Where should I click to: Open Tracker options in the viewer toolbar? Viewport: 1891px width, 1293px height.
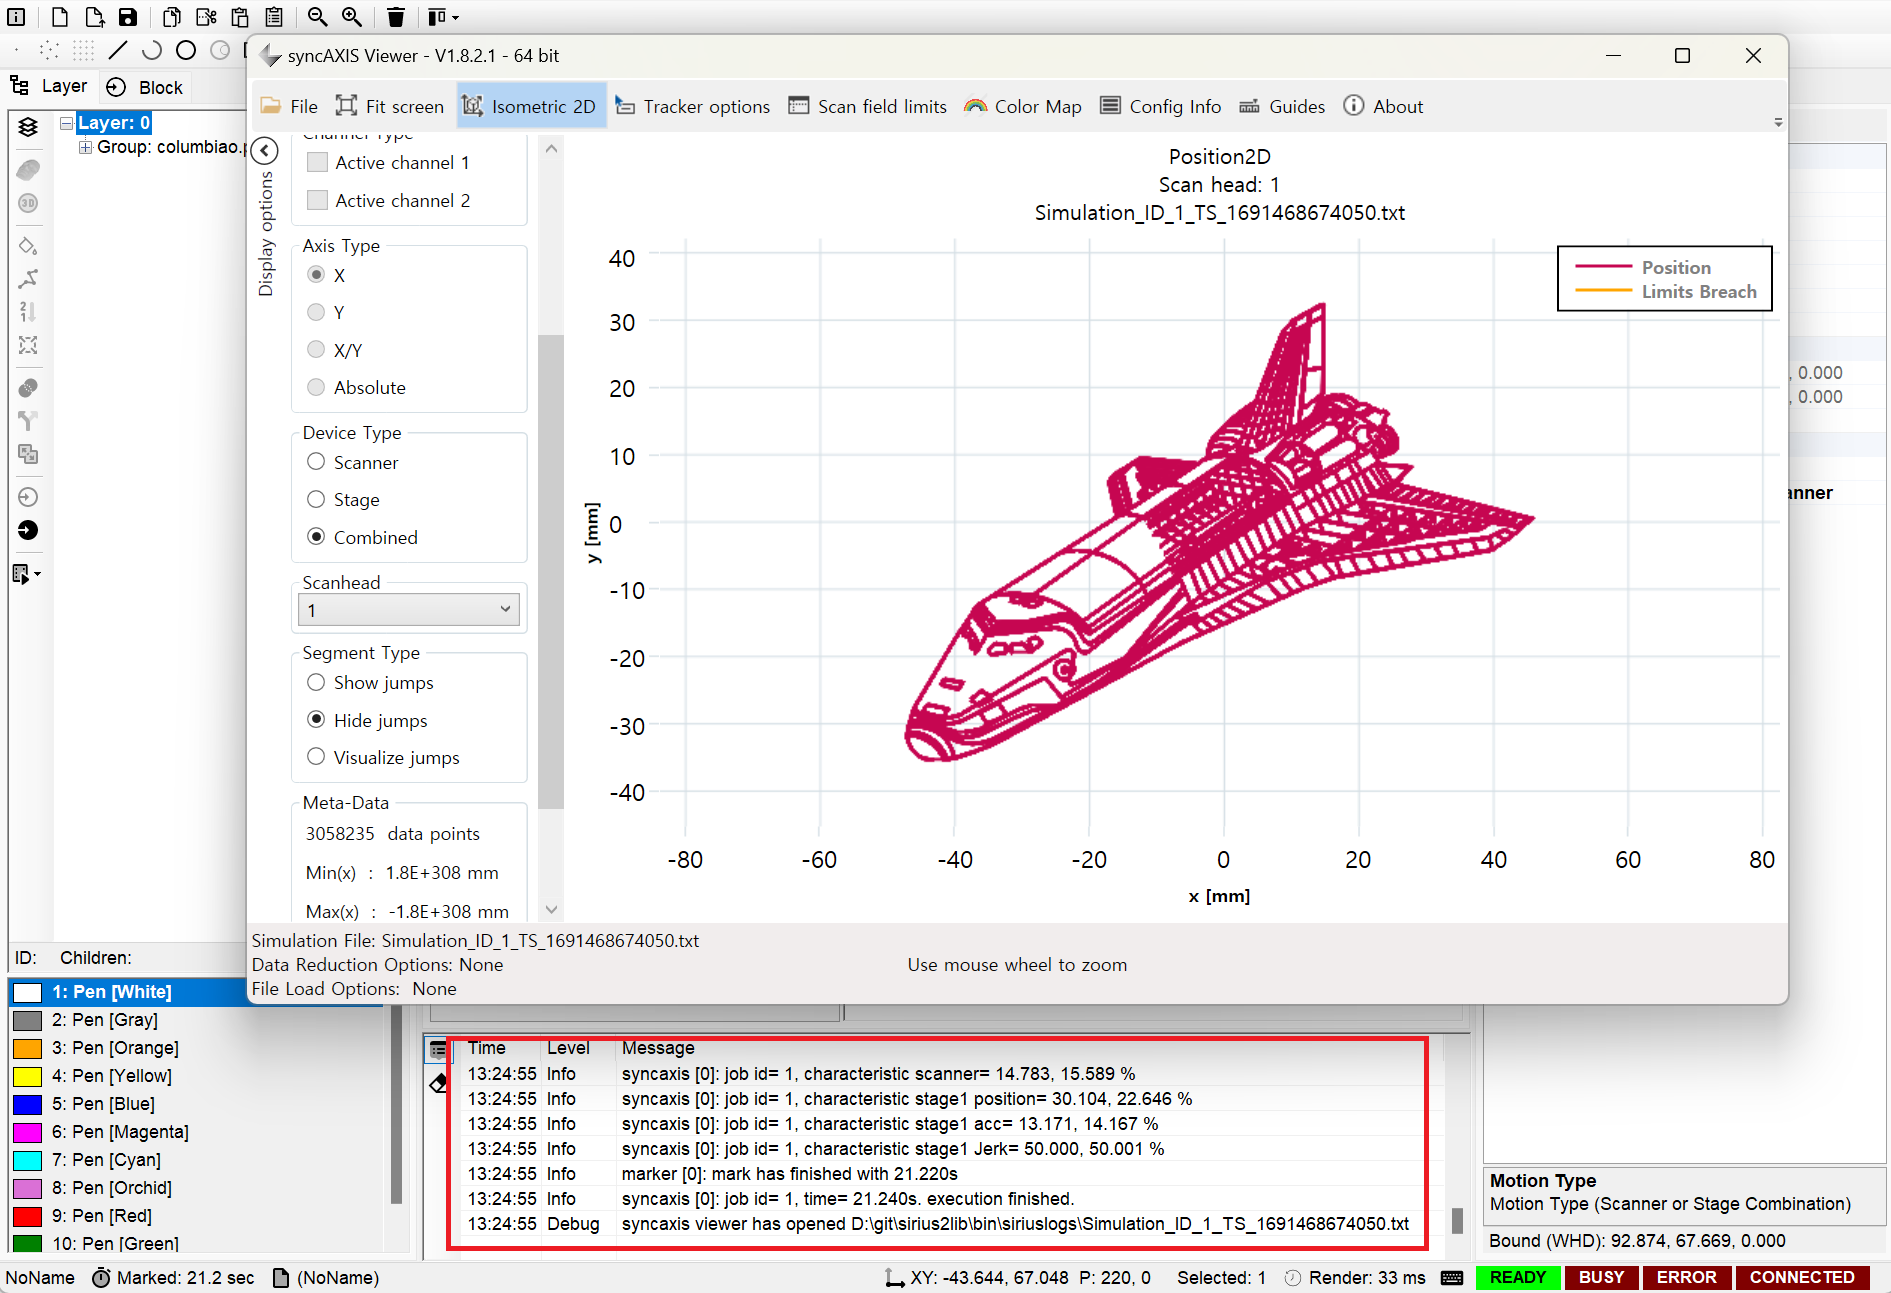pyautogui.click(x=692, y=106)
